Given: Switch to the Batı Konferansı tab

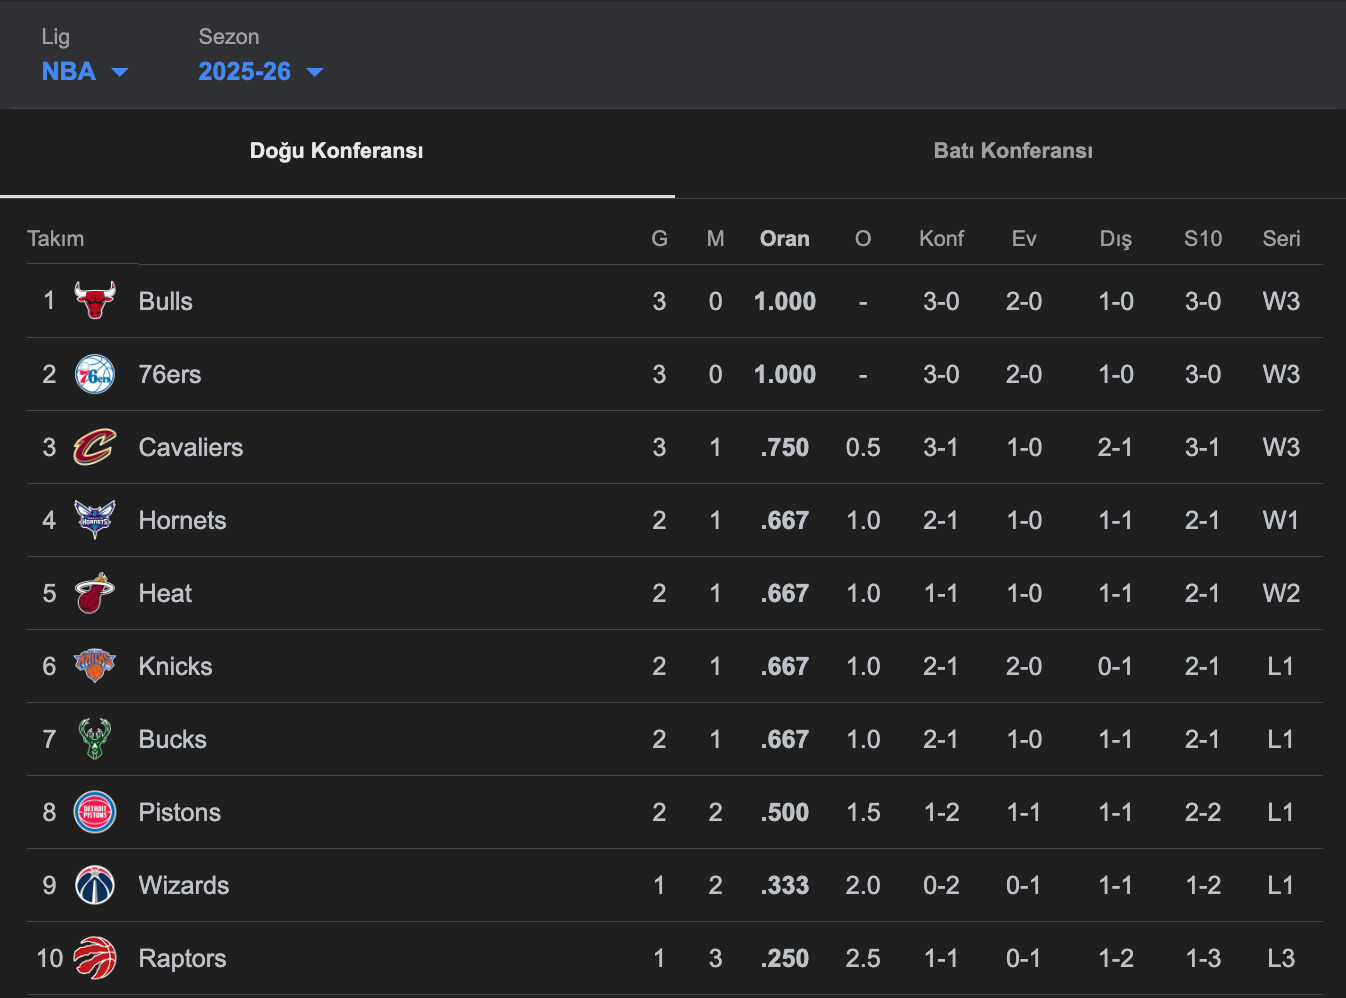Looking at the screenshot, I should tap(1012, 151).
